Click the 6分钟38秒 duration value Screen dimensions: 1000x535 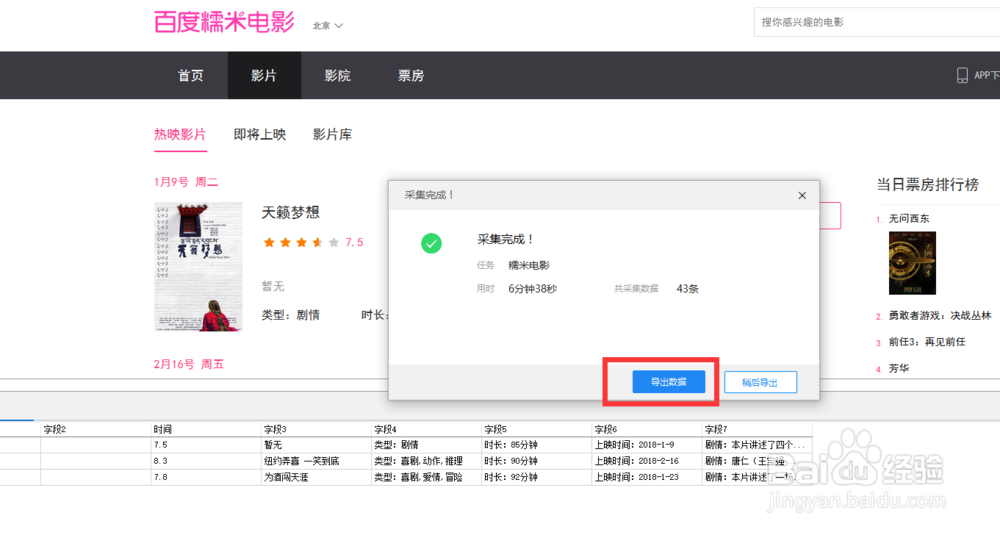(533, 289)
